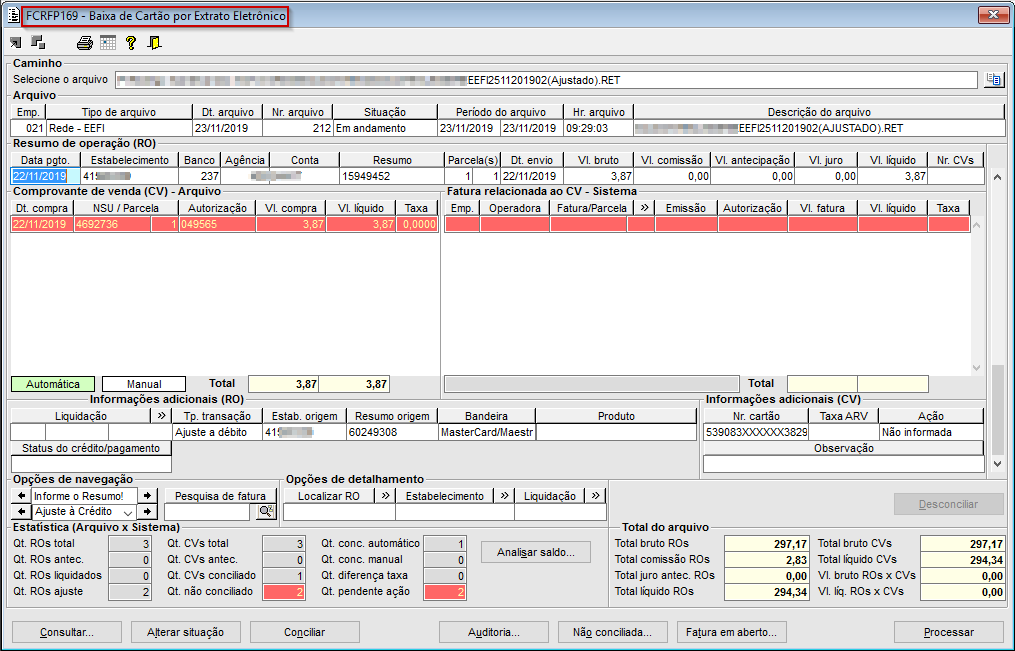Open the calendar grid toolbar icon
Image resolution: width=1015 pixels, height=651 pixels.
point(108,43)
